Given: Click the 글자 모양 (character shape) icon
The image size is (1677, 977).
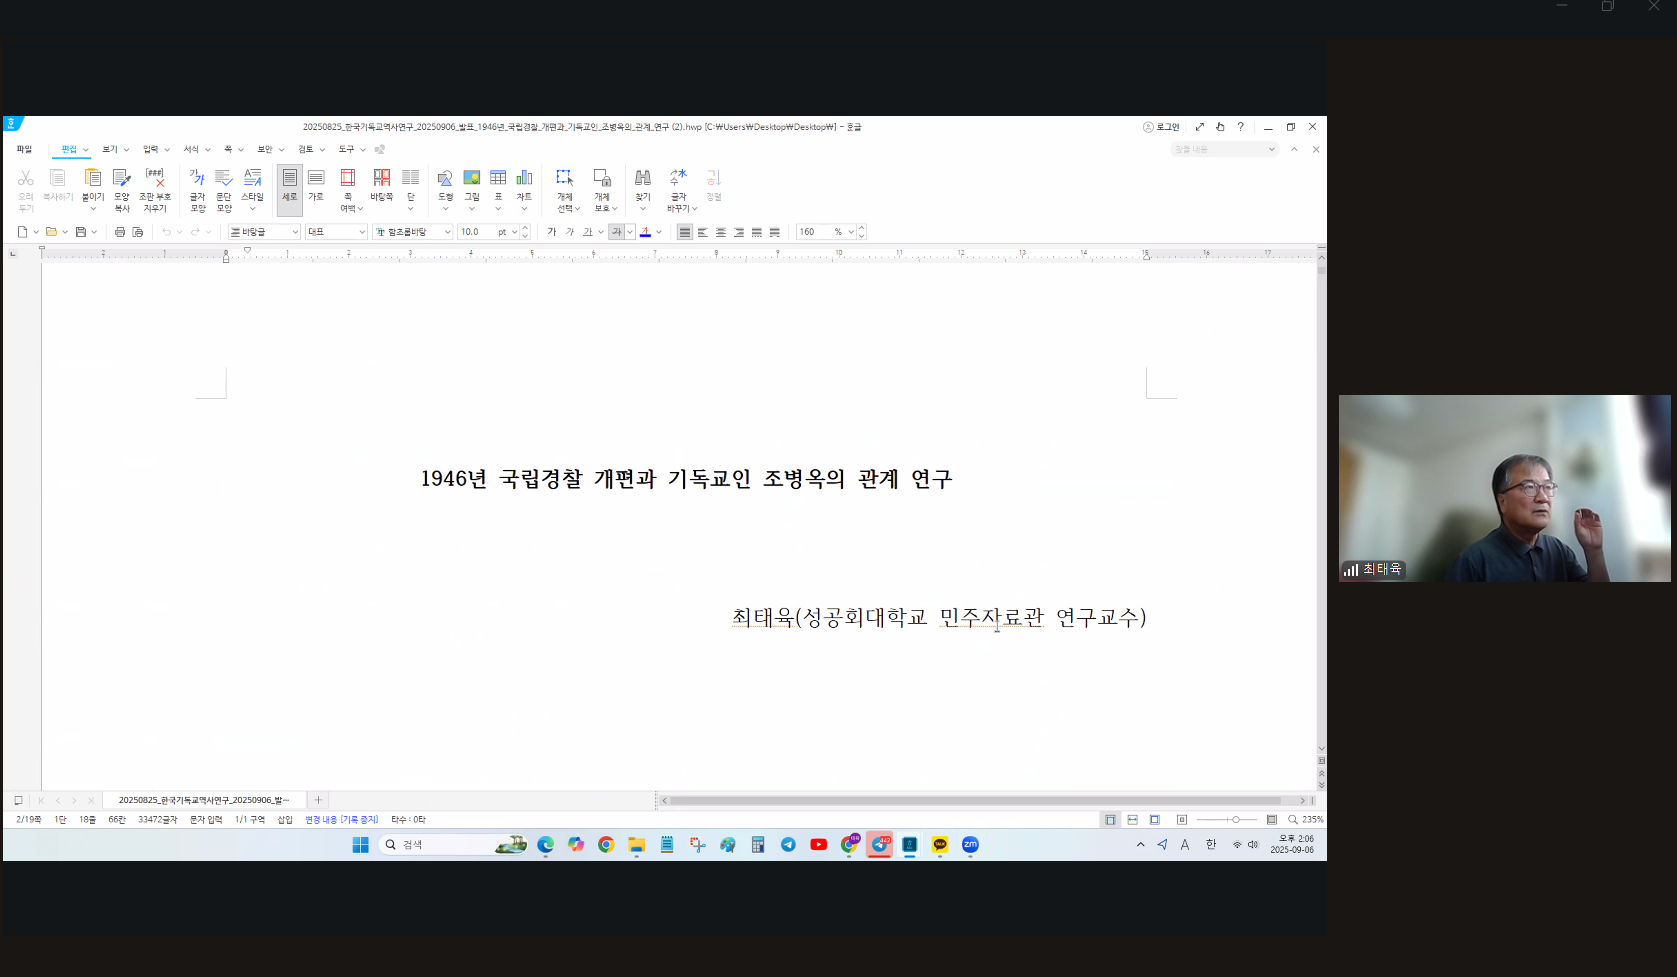Looking at the screenshot, I should tap(197, 188).
